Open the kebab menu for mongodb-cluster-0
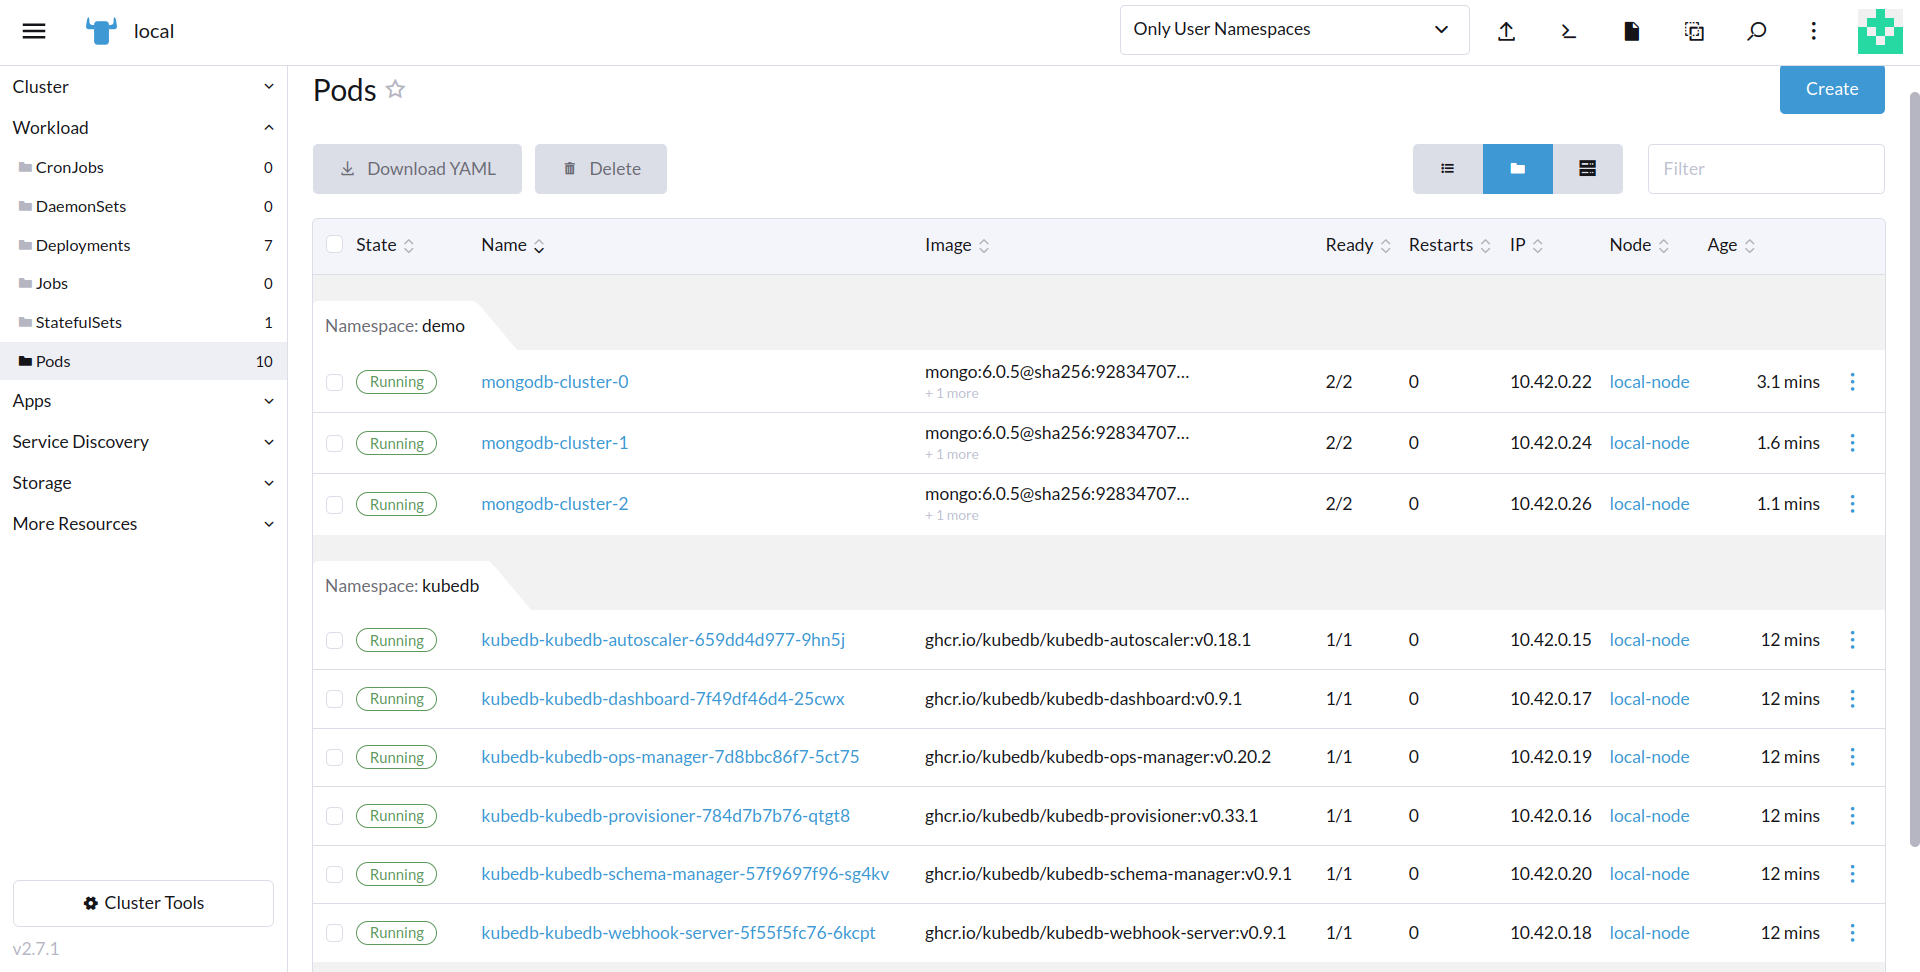This screenshot has height=972, width=1920. [x=1854, y=381]
